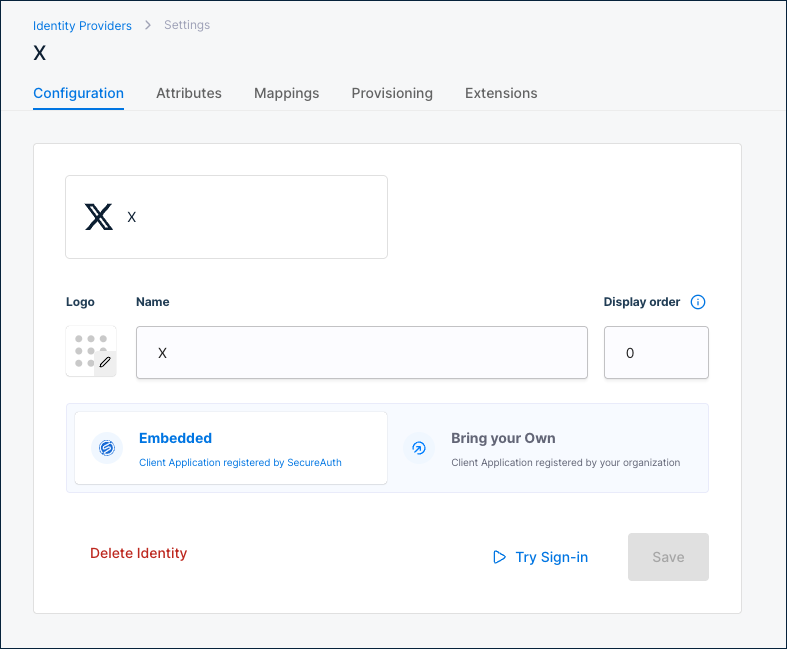Click the SecureAuth Embedded circular icon
This screenshot has width=787, height=649.
107,448
